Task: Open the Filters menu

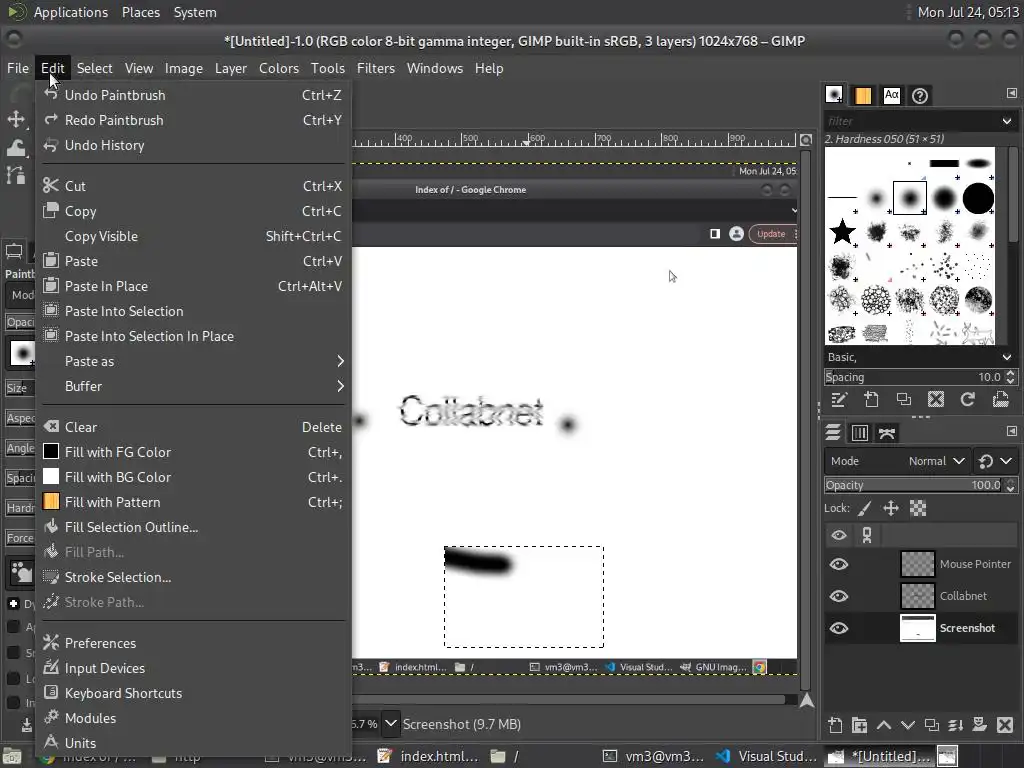Action: tap(376, 69)
